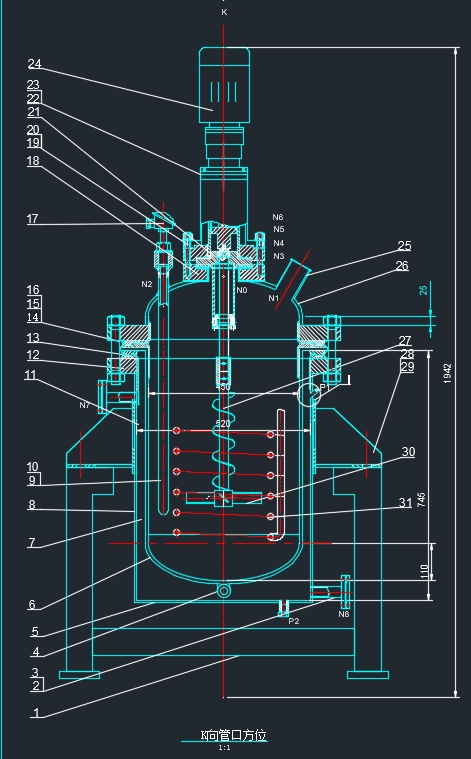Click the boxed callout number 29
Image resolution: width=471 pixels, height=759 pixels.
click(408, 367)
